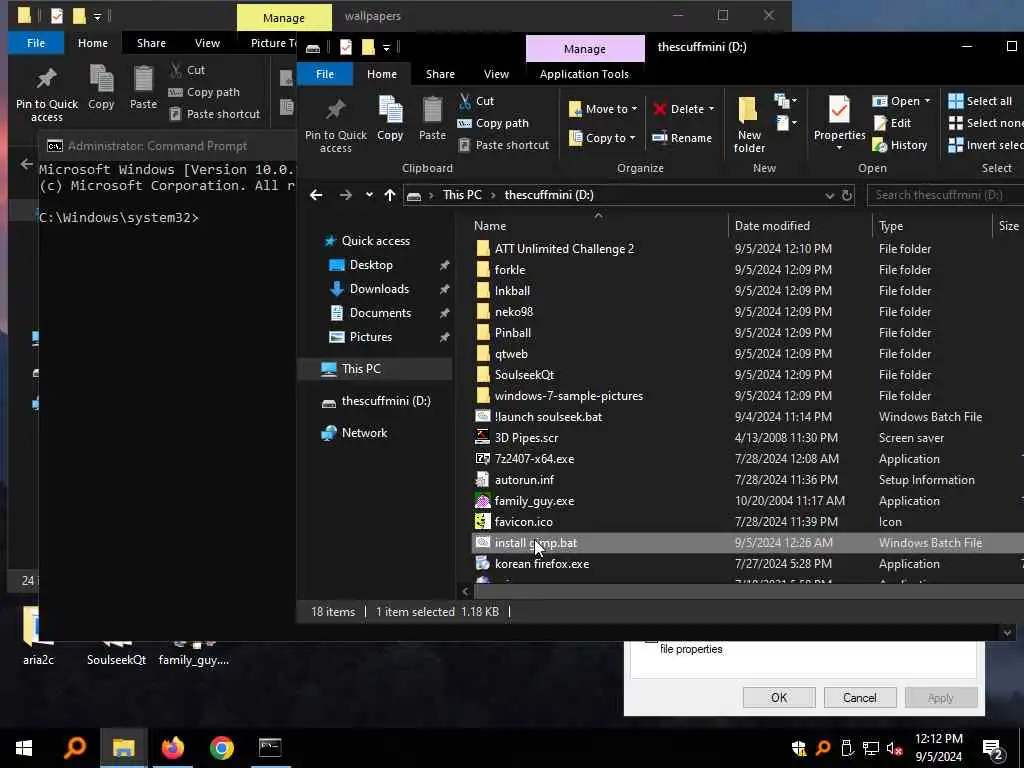Select Desktop in the navigation pane
The image size is (1024, 768).
[x=371, y=264]
